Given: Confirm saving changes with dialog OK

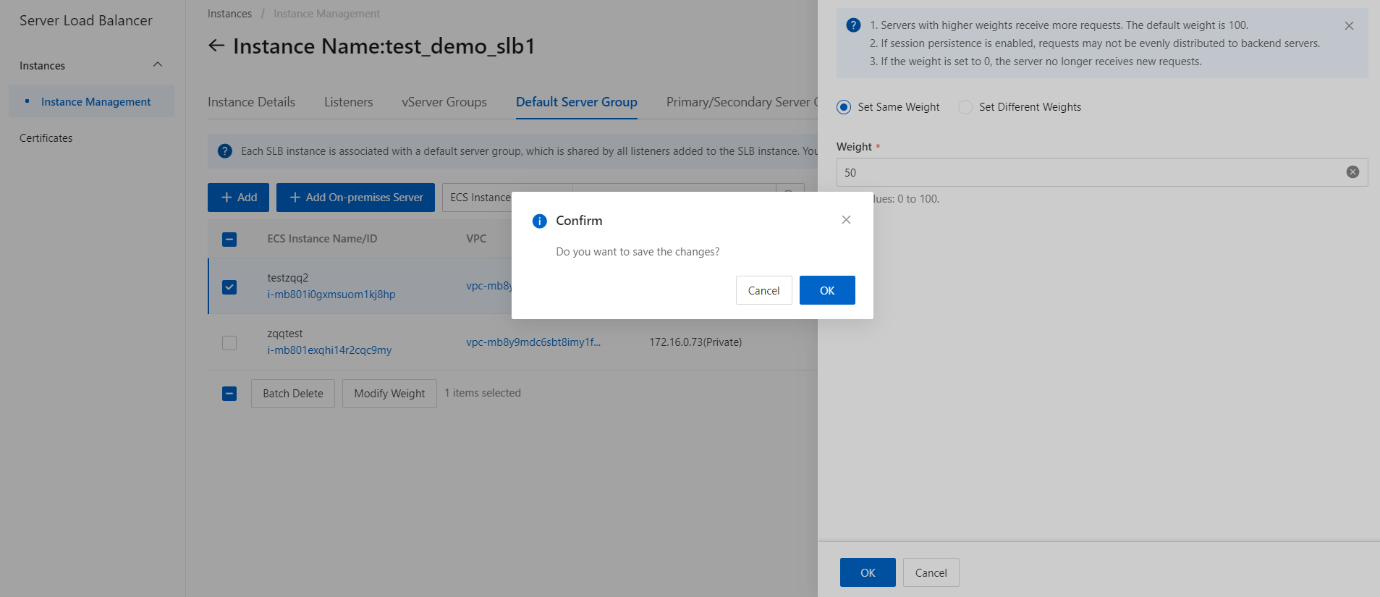Looking at the screenshot, I should click(826, 290).
